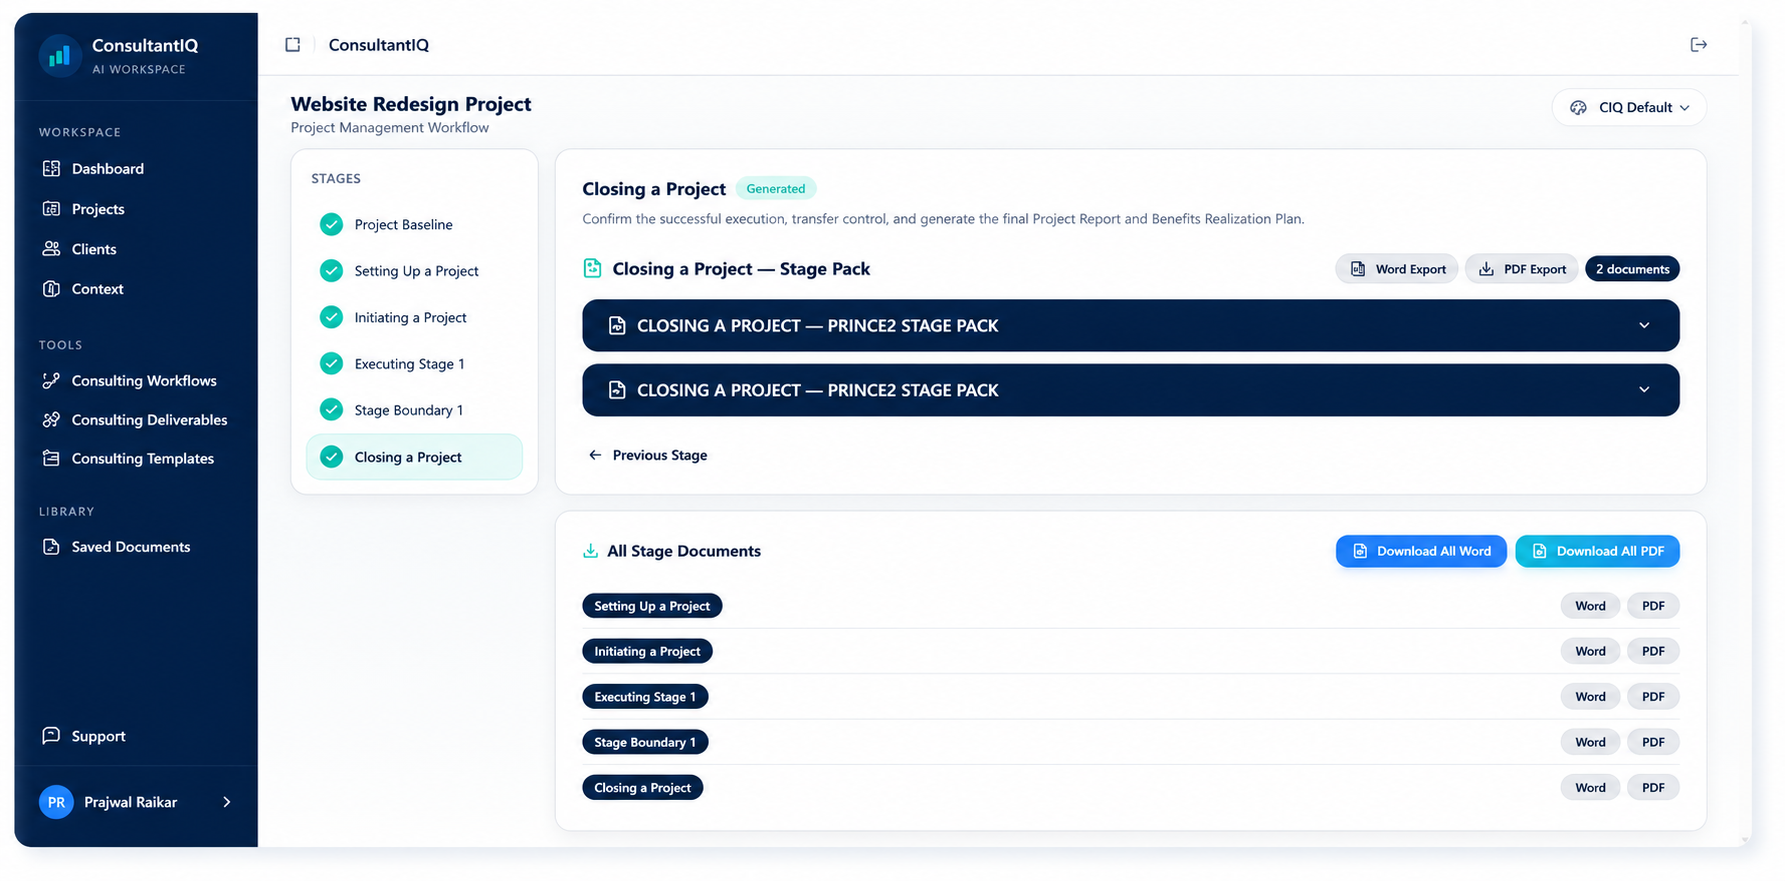Download Word for Stage Boundary 1

1590,742
